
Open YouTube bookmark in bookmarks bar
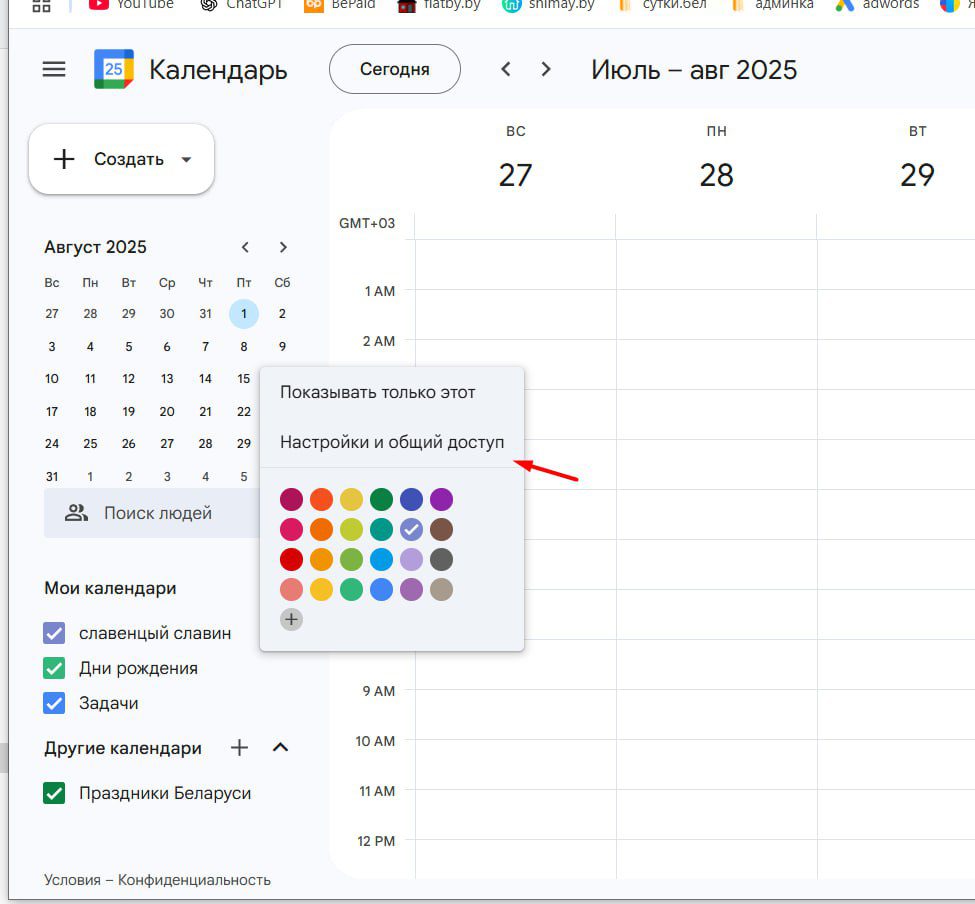pyautogui.click(x=131, y=5)
